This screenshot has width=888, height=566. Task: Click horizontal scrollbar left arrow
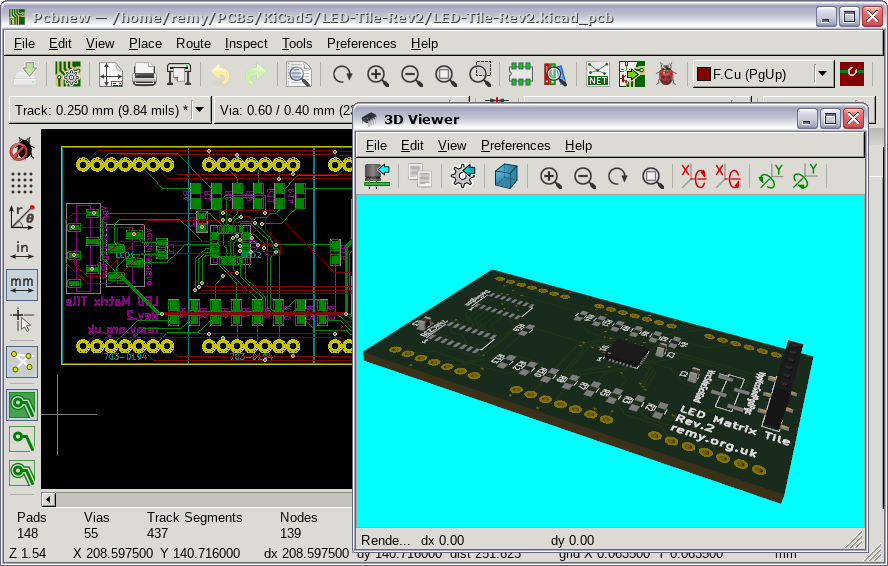click(x=49, y=500)
